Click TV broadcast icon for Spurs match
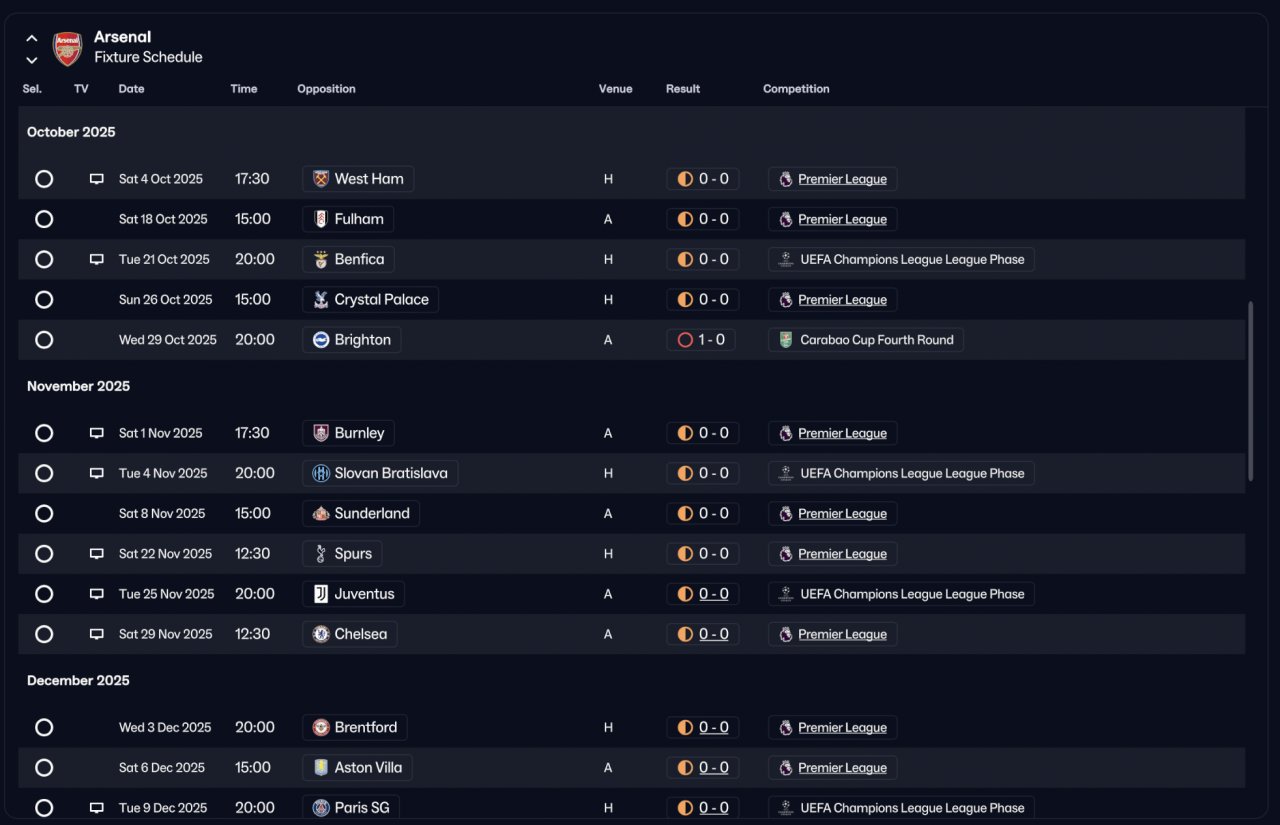 [x=97, y=554]
